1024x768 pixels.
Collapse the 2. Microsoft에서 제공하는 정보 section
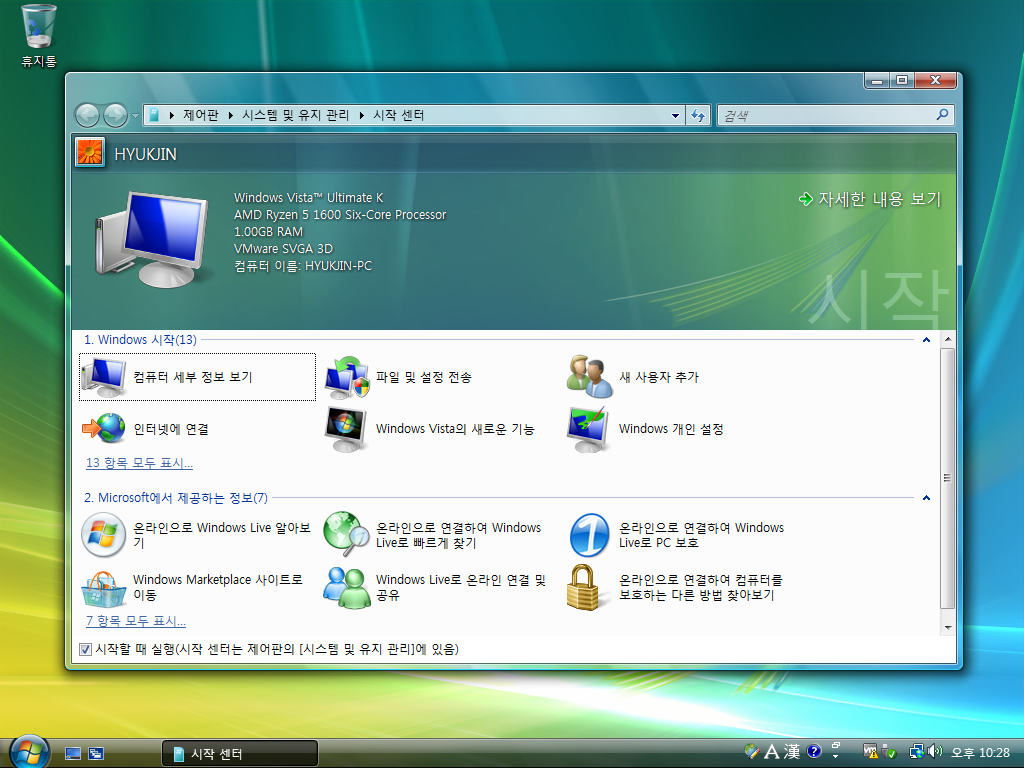click(926, 498)
